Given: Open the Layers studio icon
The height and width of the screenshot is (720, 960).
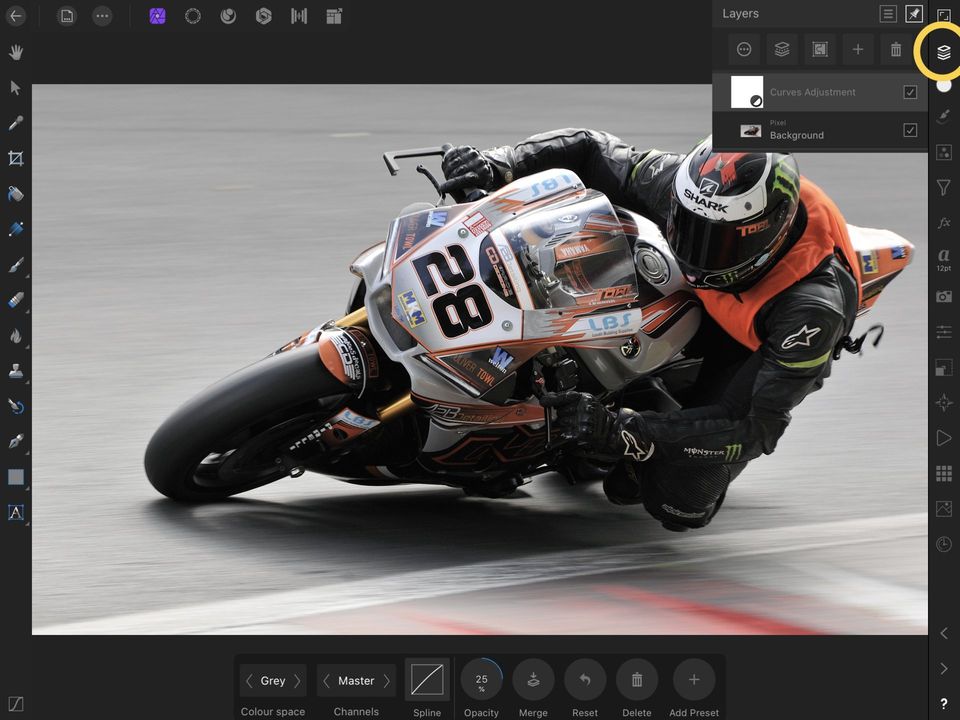Looking at the screenshot, I should (x=943, y=53).
